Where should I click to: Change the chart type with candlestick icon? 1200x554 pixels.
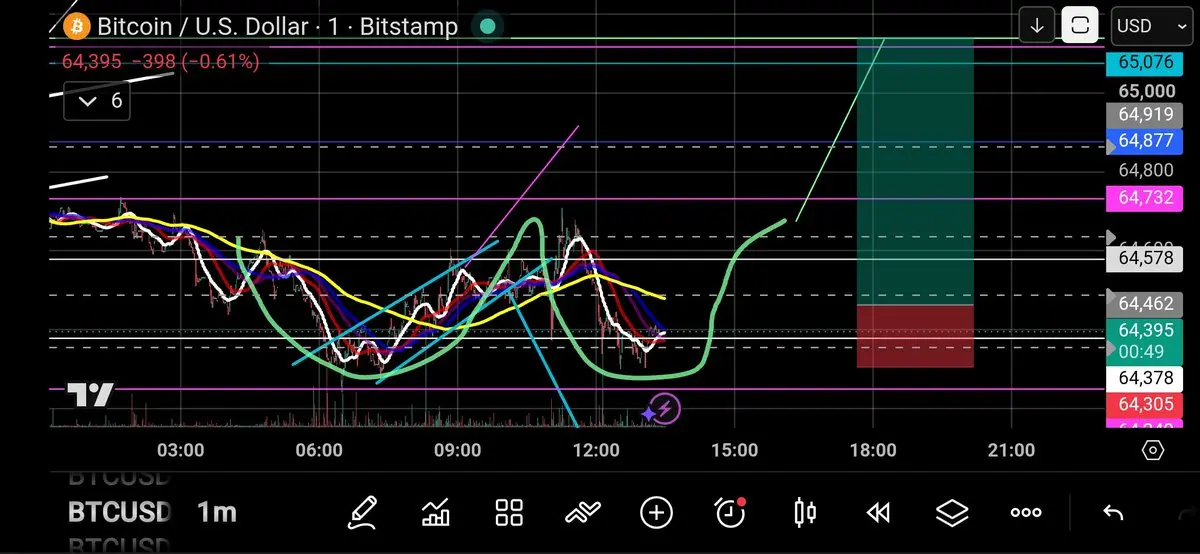pos(804,513)
